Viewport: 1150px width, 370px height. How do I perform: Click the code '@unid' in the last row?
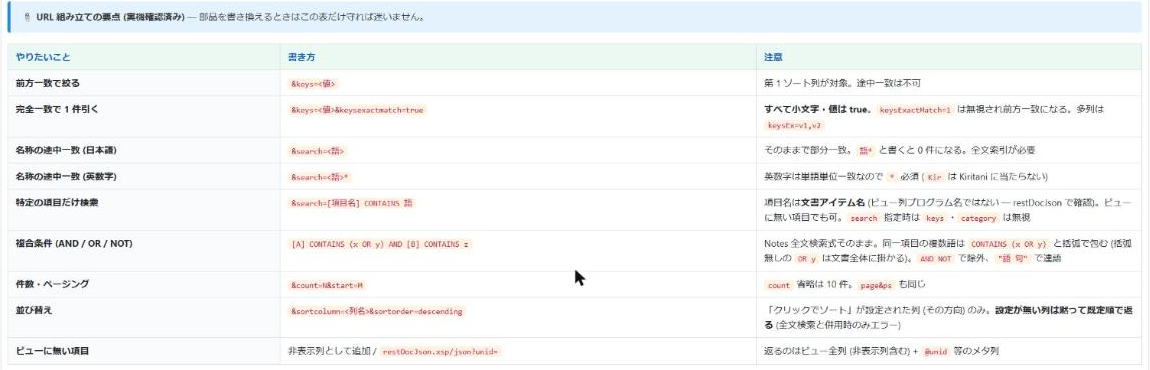pyautogui.click(x=937, y=352)
